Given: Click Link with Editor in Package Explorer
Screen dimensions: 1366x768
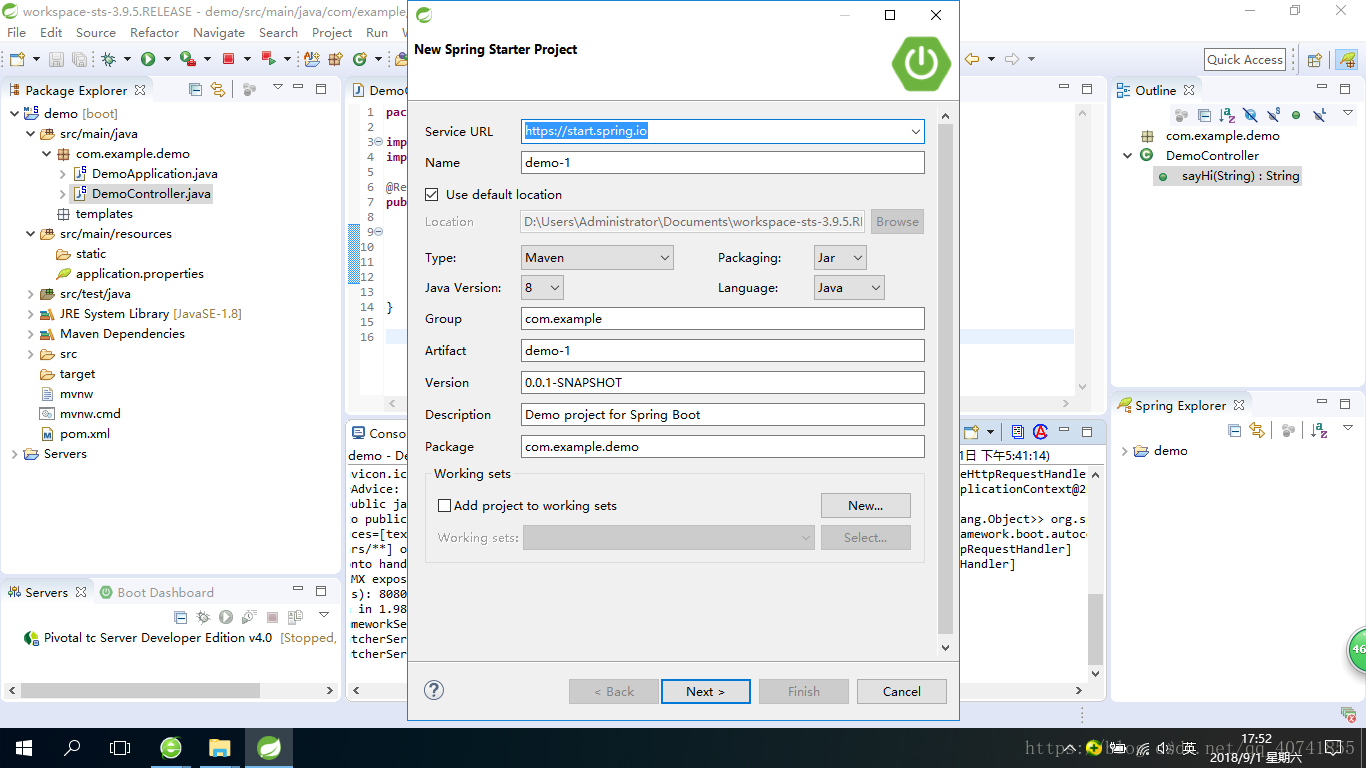Looking at the screenshot, I should coord(217,89).
